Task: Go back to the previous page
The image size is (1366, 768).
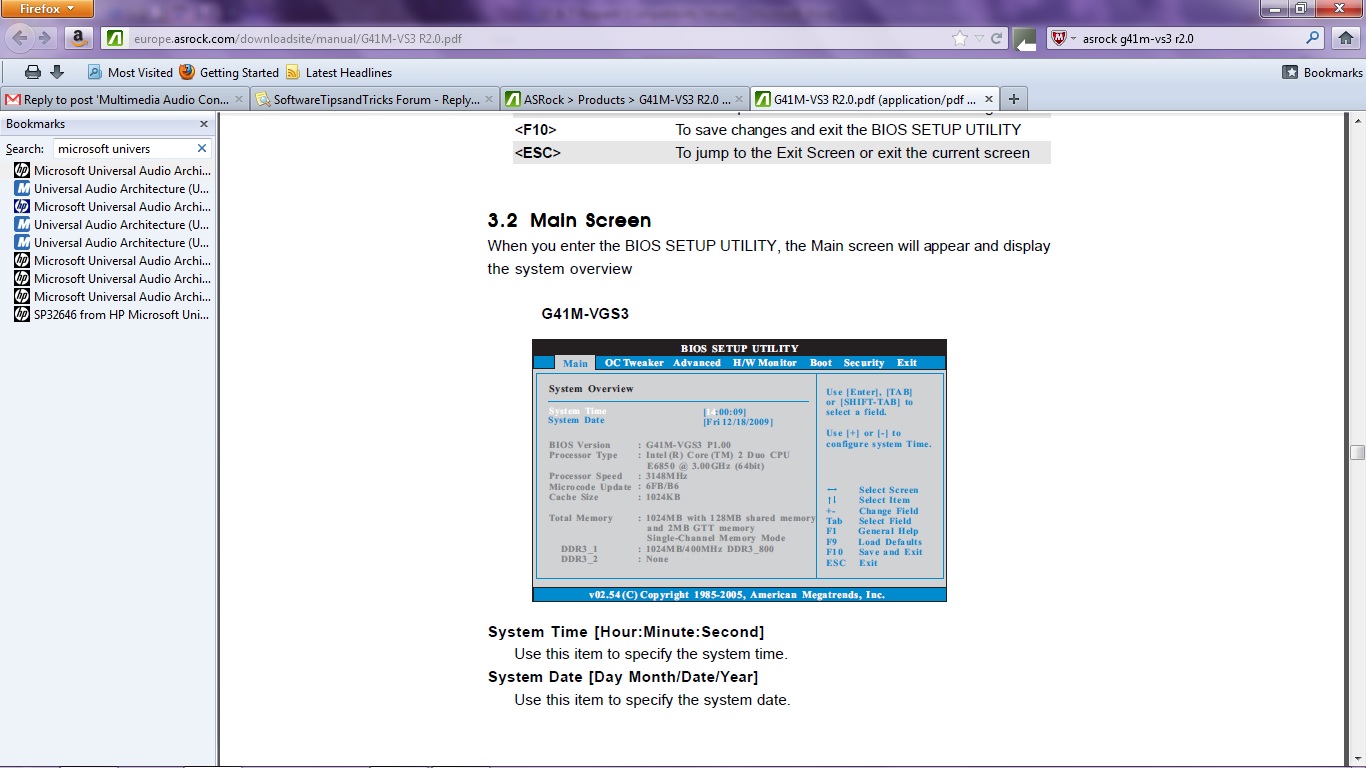Action: point(20,38)
